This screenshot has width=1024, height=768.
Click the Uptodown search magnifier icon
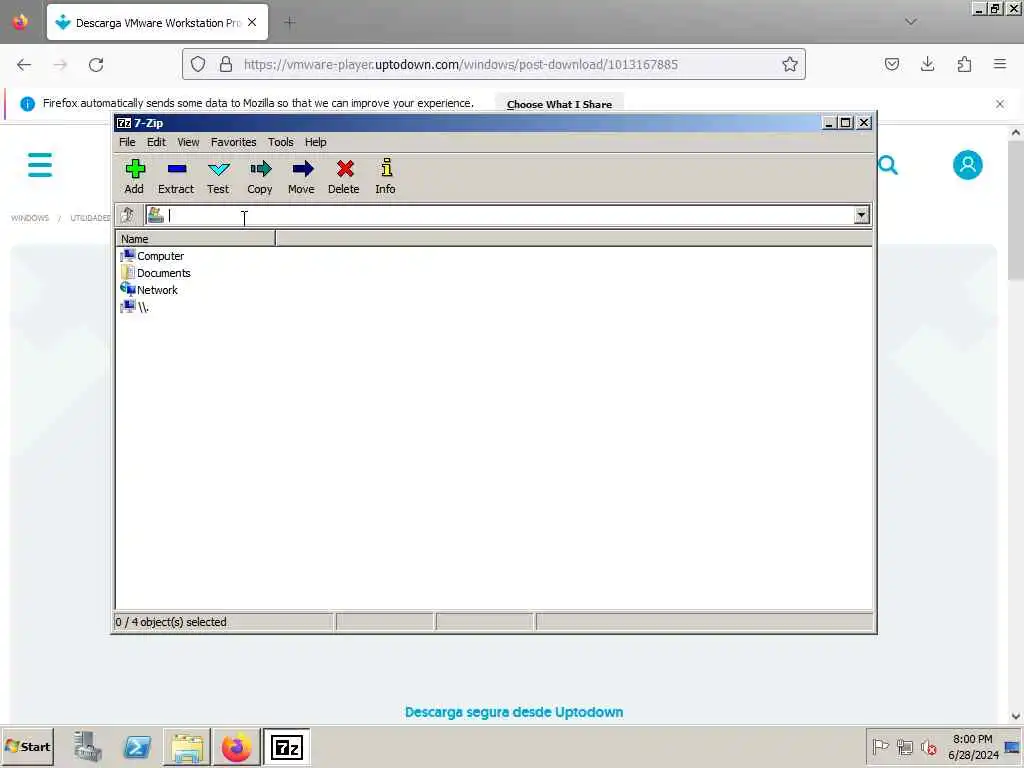pyautogui.click(x=888, y=165)
